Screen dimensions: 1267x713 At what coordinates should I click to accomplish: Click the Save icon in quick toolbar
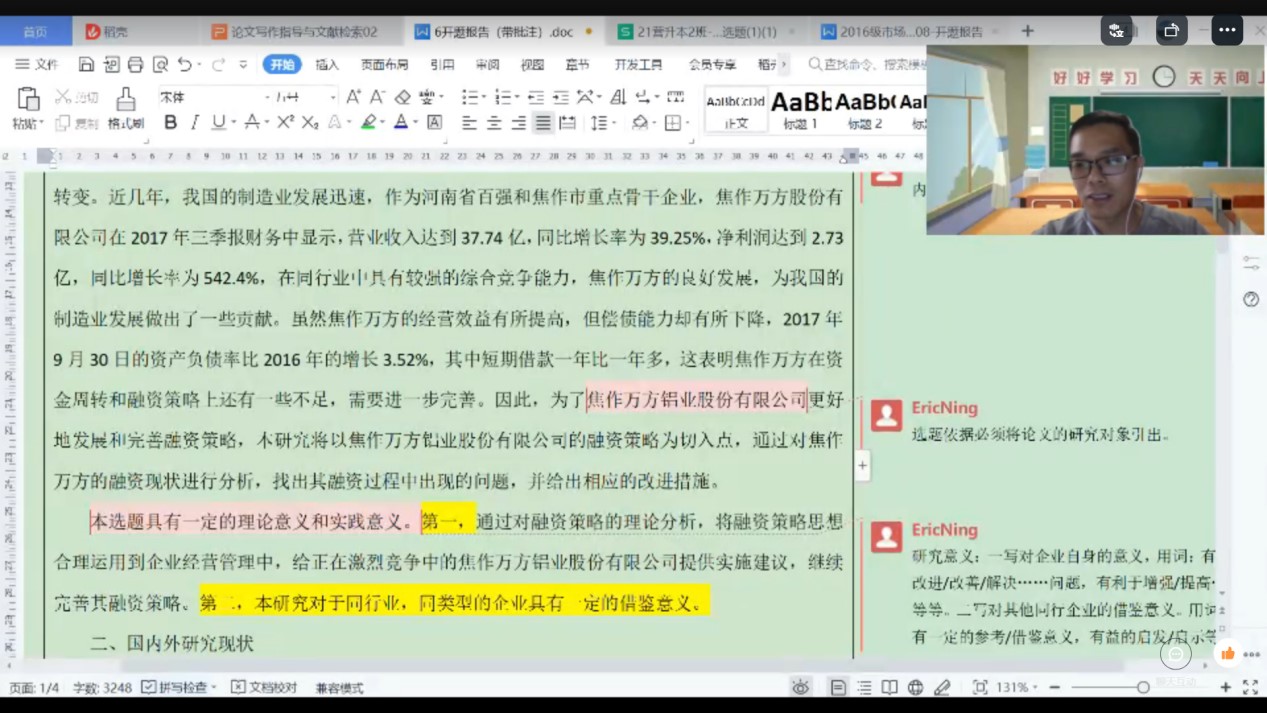click(x=87, y=65)
